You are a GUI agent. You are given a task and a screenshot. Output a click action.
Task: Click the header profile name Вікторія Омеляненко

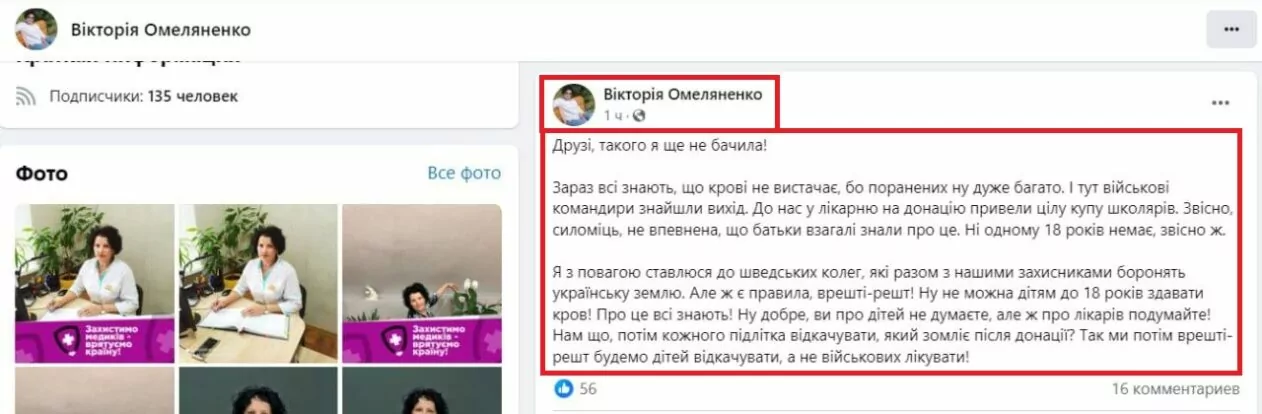pos(161,29)
